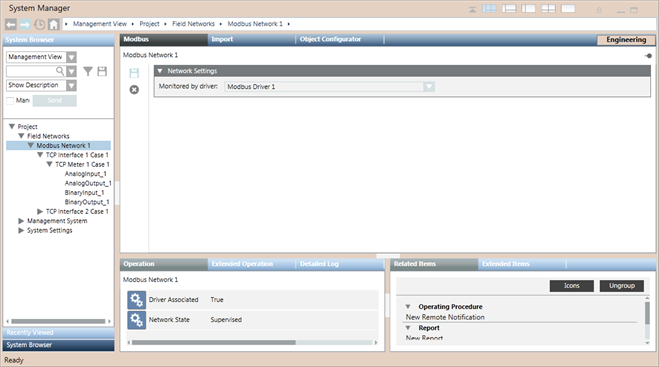Expand the TCP Interface 2 Case 1 node
Image resolution: width=659 pixels, height=367 pixels.
pos(40,211)
